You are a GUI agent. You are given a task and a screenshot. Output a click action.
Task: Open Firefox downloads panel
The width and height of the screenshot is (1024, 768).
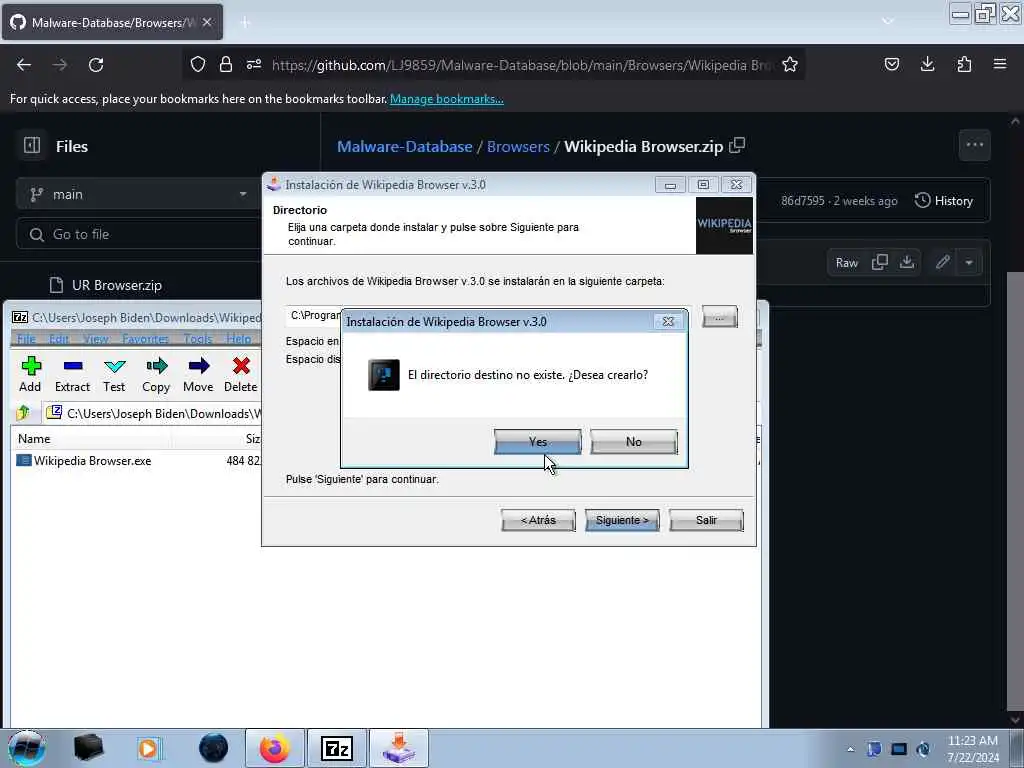point(927,64)
